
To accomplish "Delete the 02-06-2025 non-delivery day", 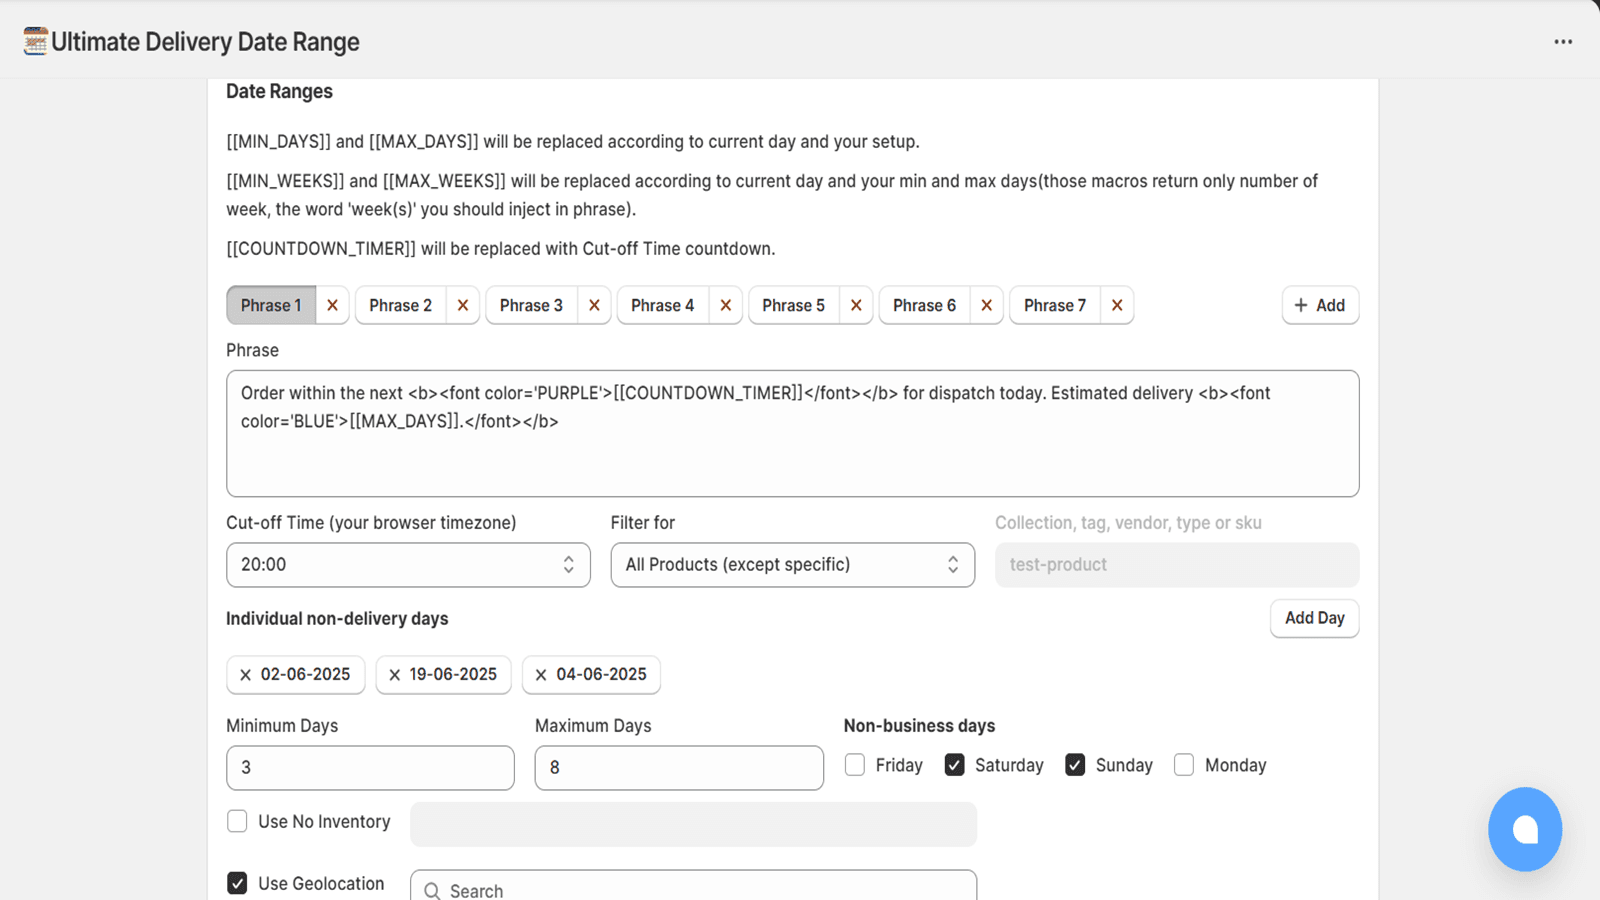I will (x=245, y=675).
